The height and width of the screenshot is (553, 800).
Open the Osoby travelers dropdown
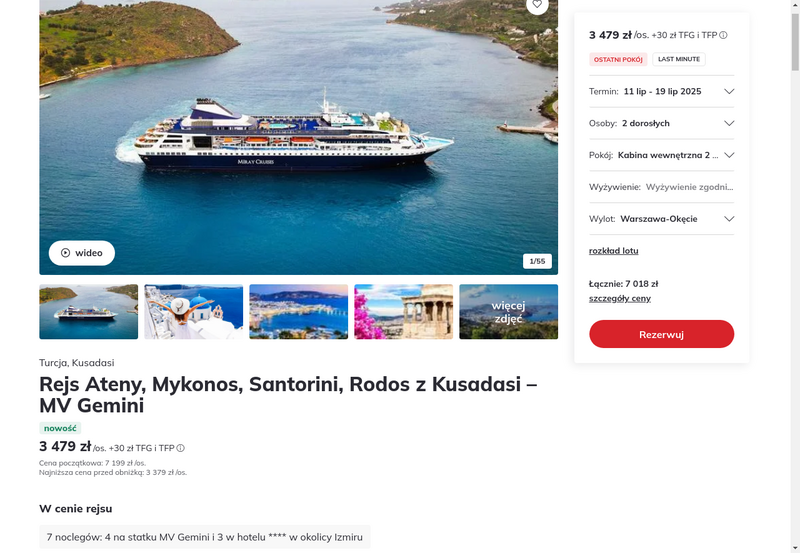pyautogui.click(x=661, y=123)
